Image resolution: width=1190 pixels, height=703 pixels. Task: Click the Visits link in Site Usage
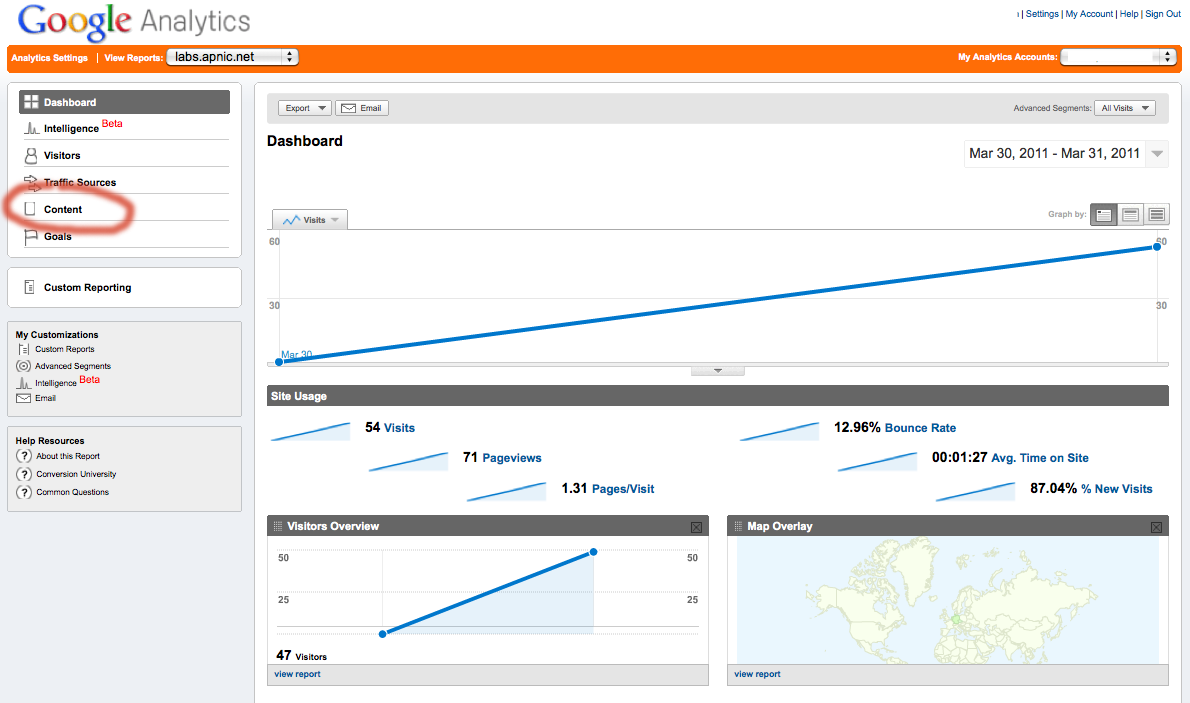click(x=399, y=428)
